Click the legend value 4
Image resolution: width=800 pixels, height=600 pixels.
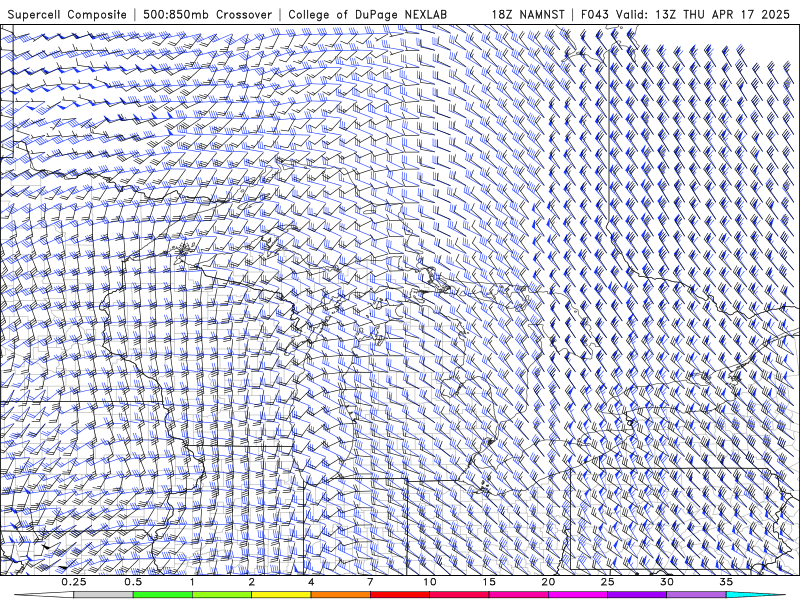pyautogui.click(x=311, y=582)
